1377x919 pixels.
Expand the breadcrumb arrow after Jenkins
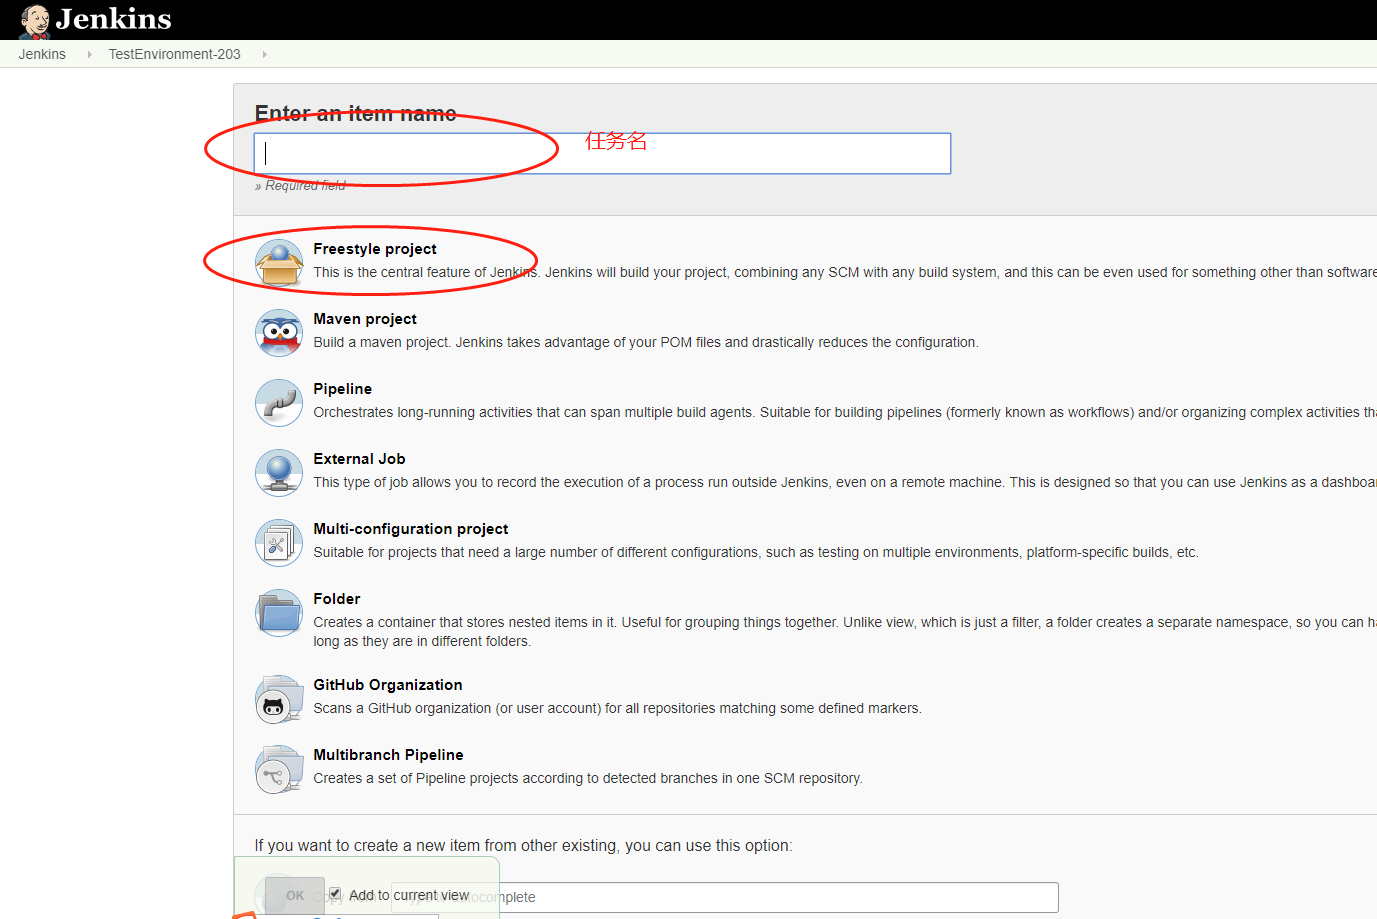pyautogui.click(x=89, y=54)
